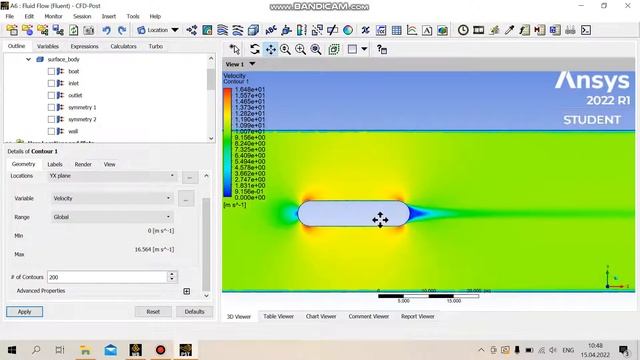Click the Color Map sphere icon
Screen dimensions: 640x360
(348, 30)
